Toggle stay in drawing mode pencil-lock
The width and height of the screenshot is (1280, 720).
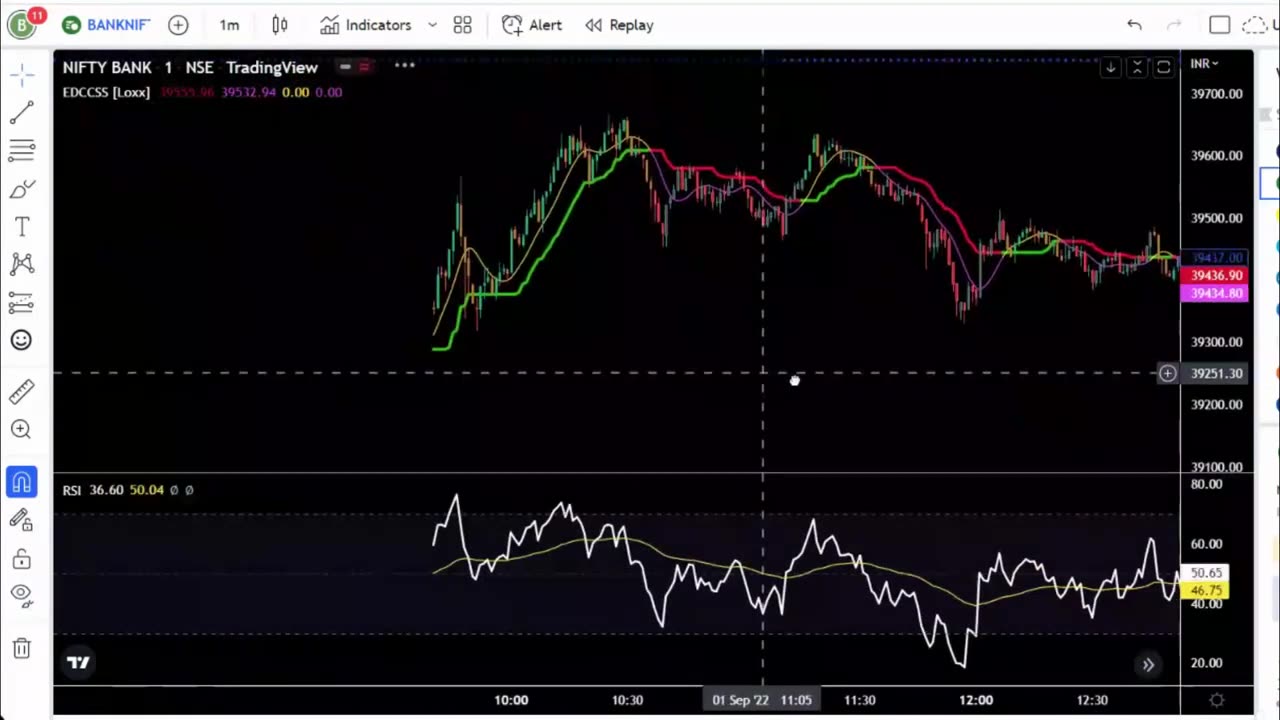pos(22,519)
